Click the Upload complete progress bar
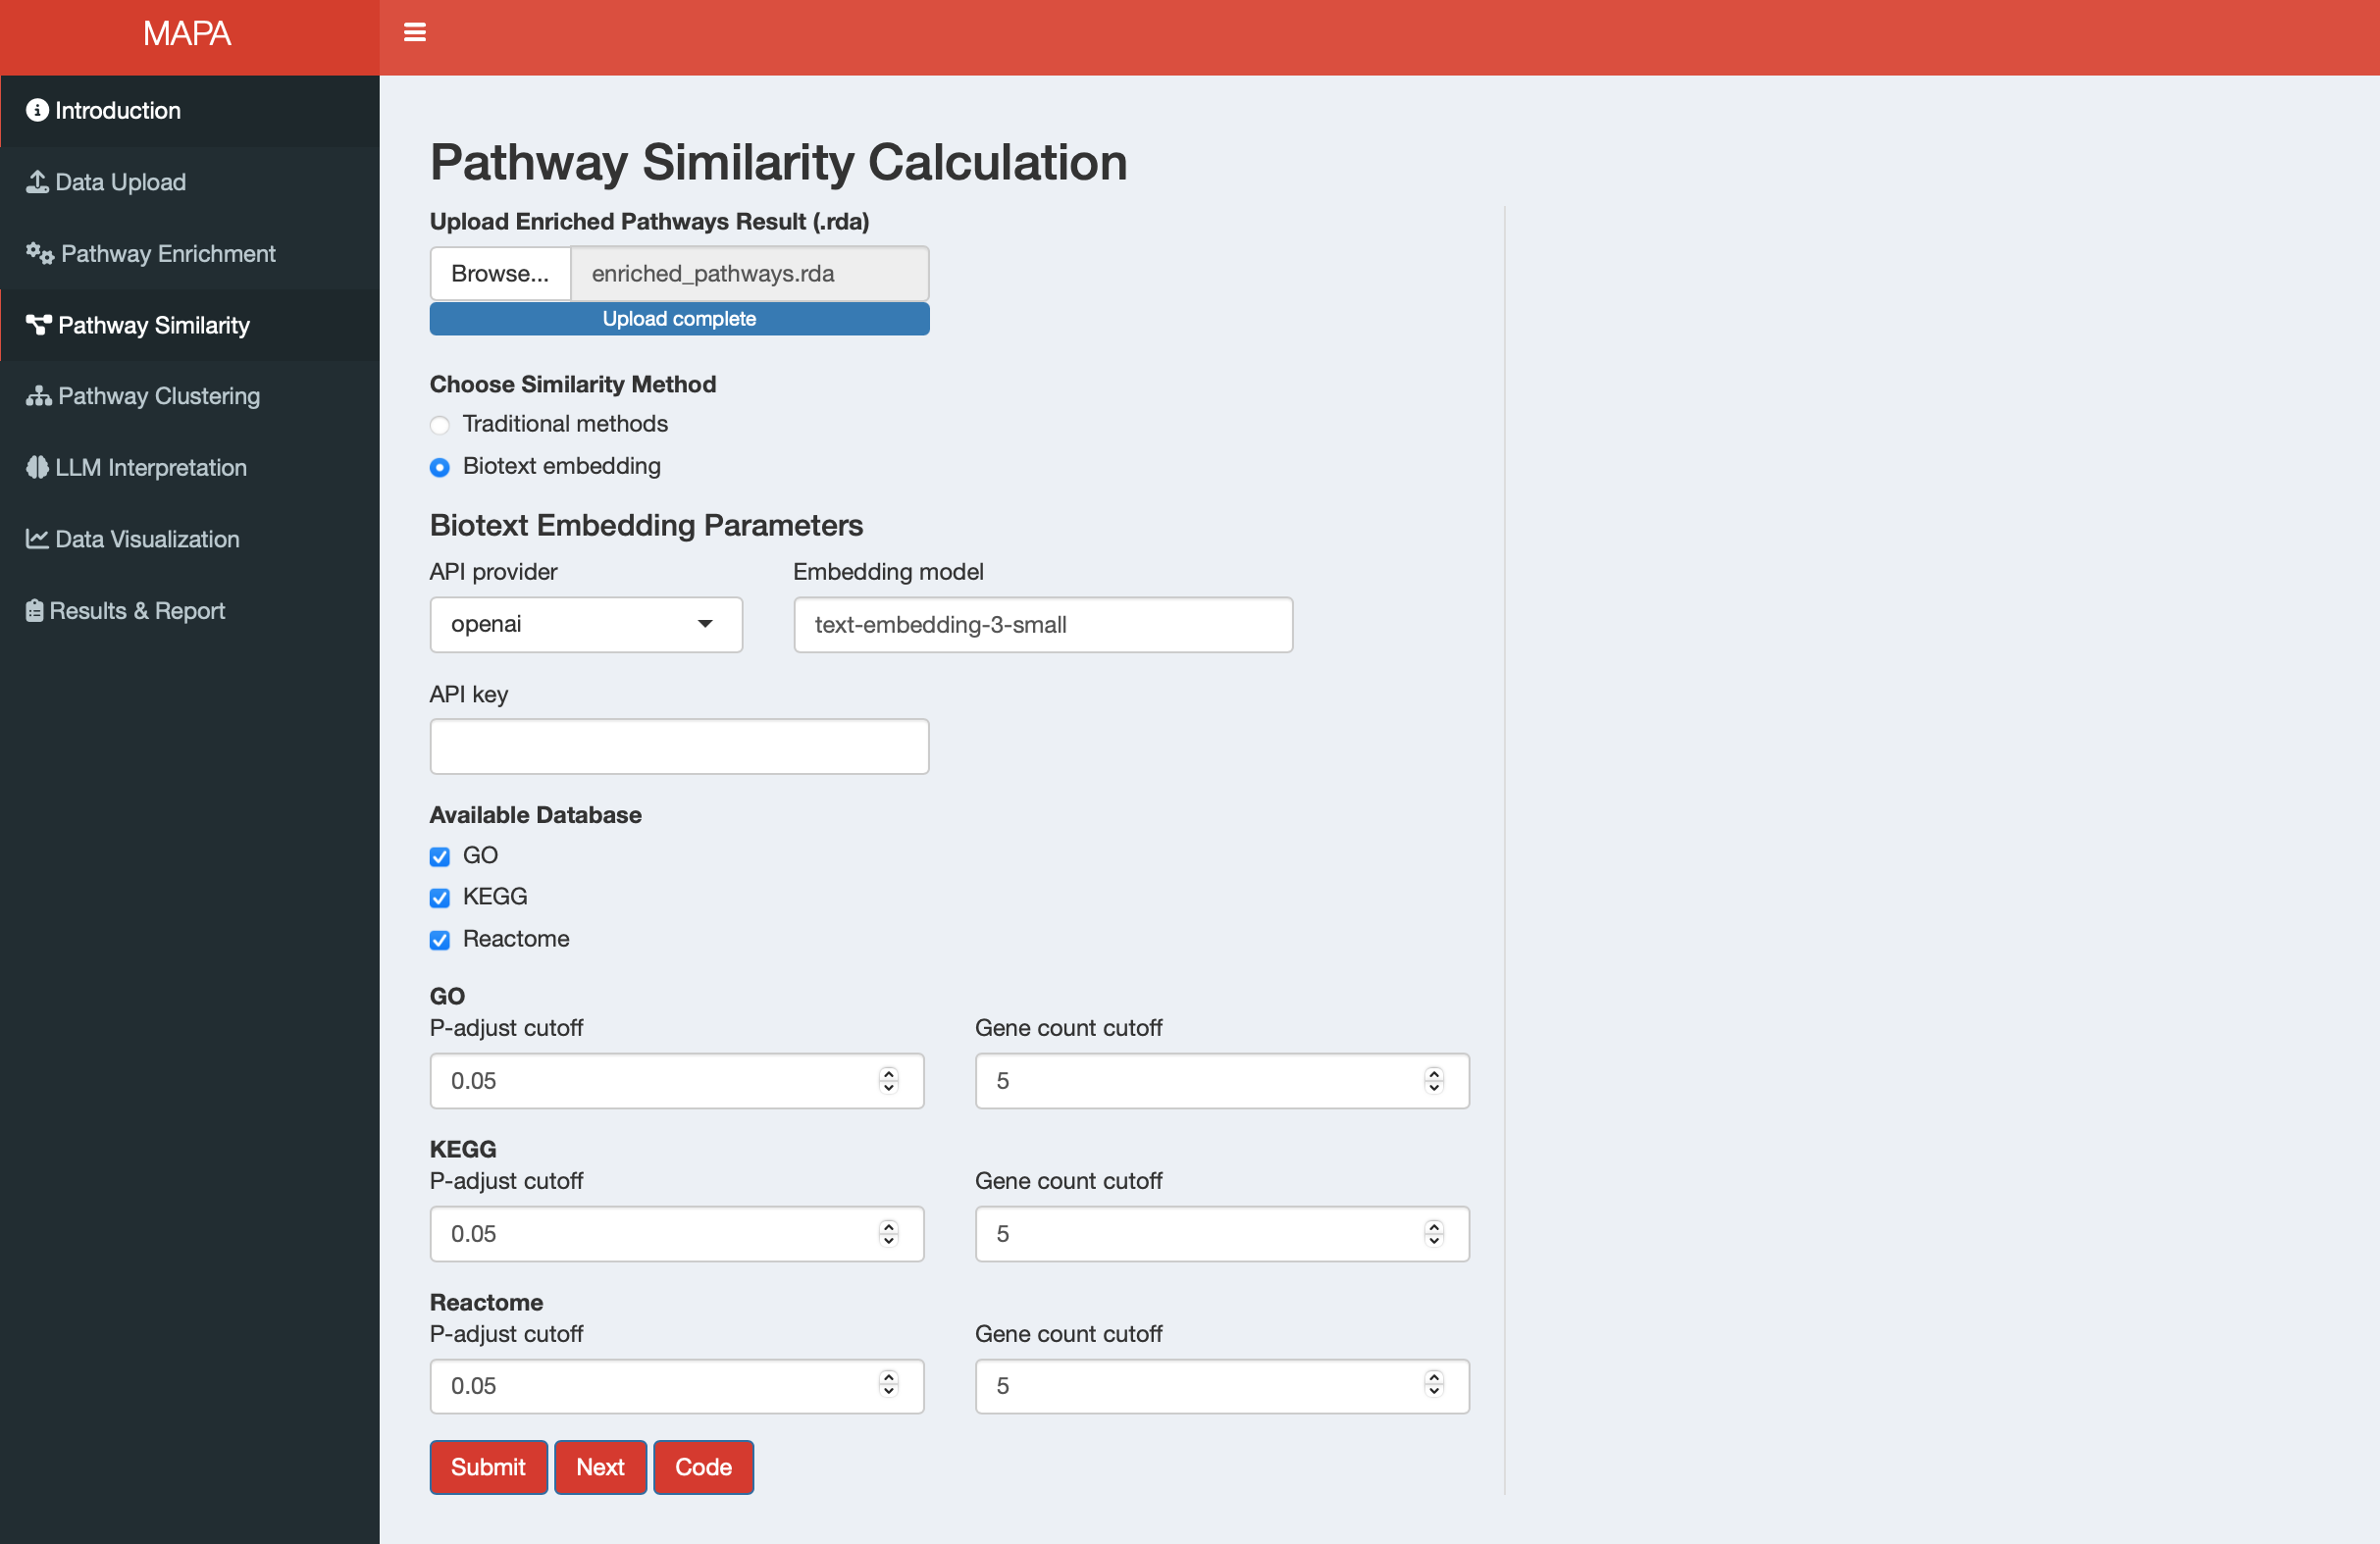 click(x=679, y=319)
